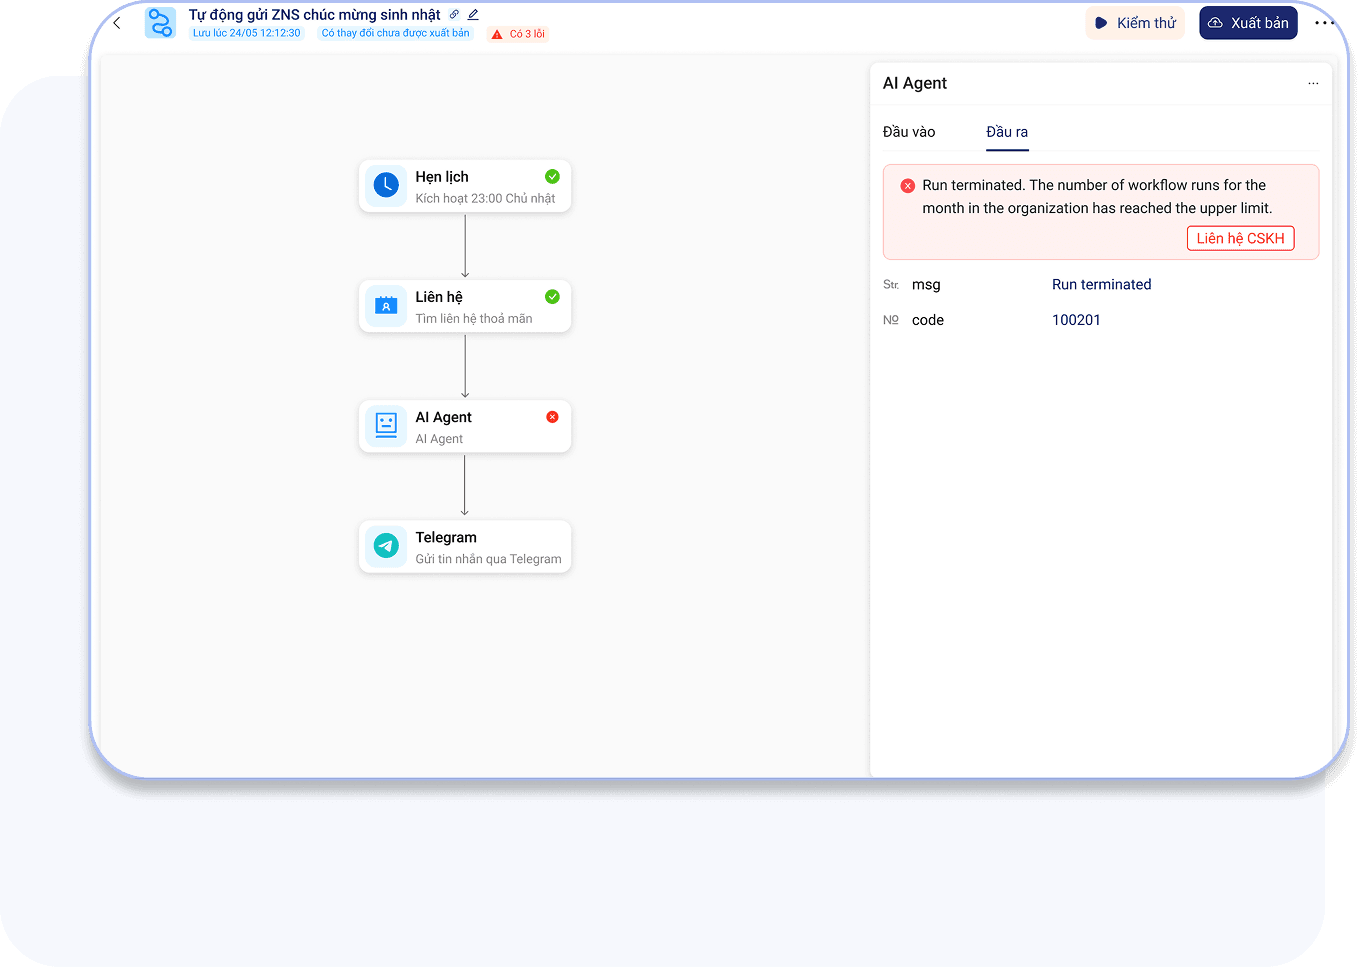Edit workflow name with pencil icon

pyautogui.click(x=473, y=15)
